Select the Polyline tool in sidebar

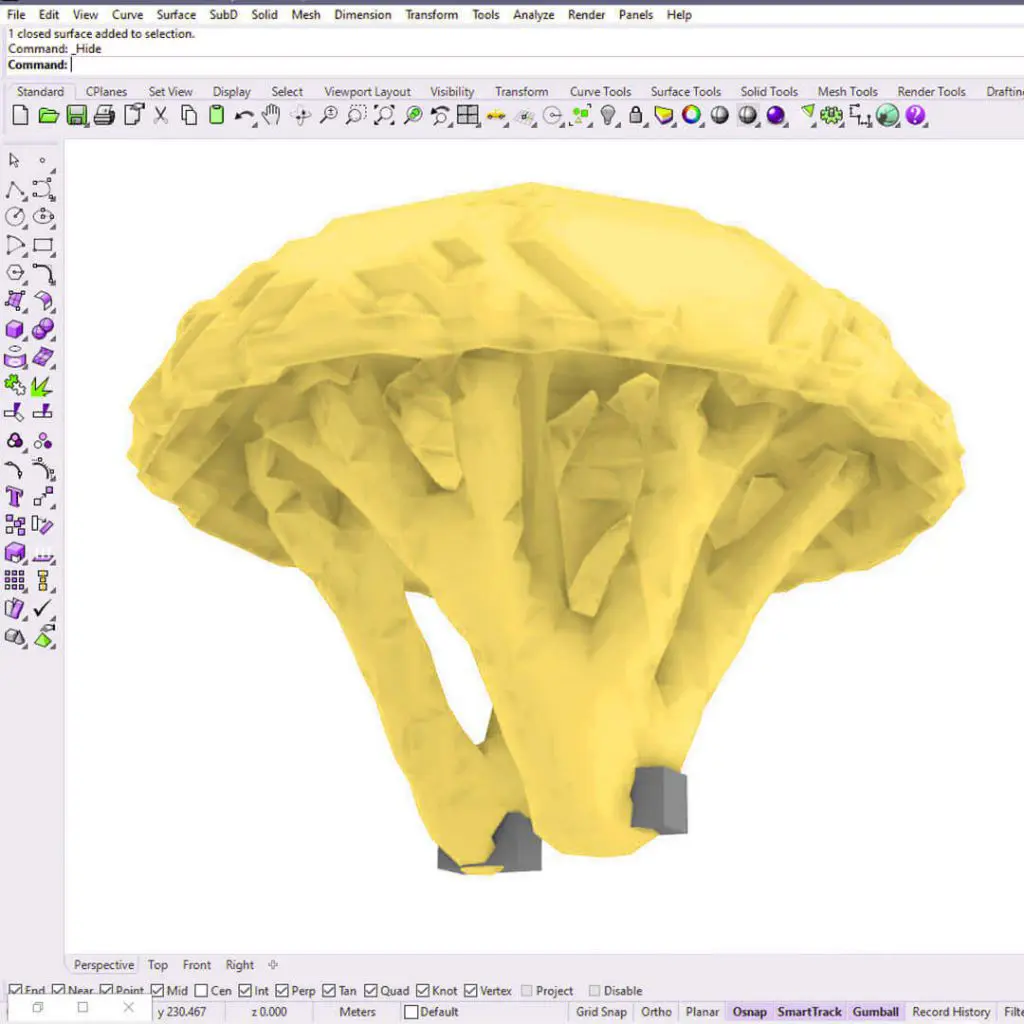[x=15, y=190]
